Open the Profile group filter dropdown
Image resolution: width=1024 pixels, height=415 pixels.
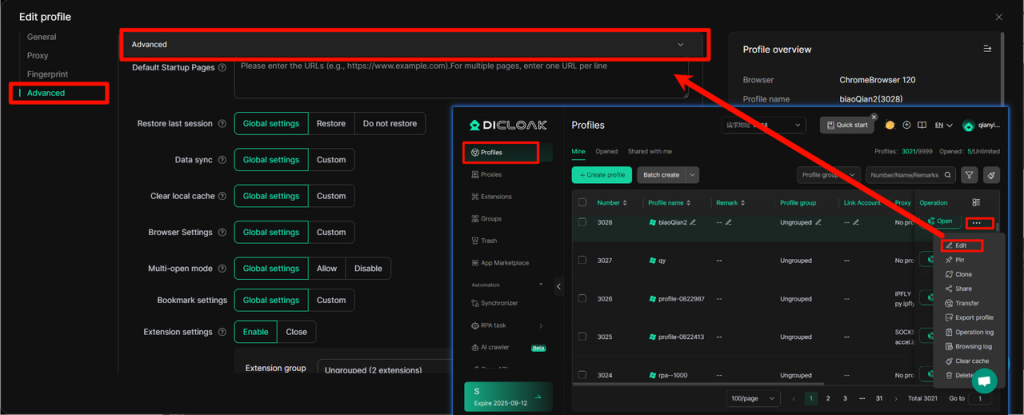pos(829,175)
